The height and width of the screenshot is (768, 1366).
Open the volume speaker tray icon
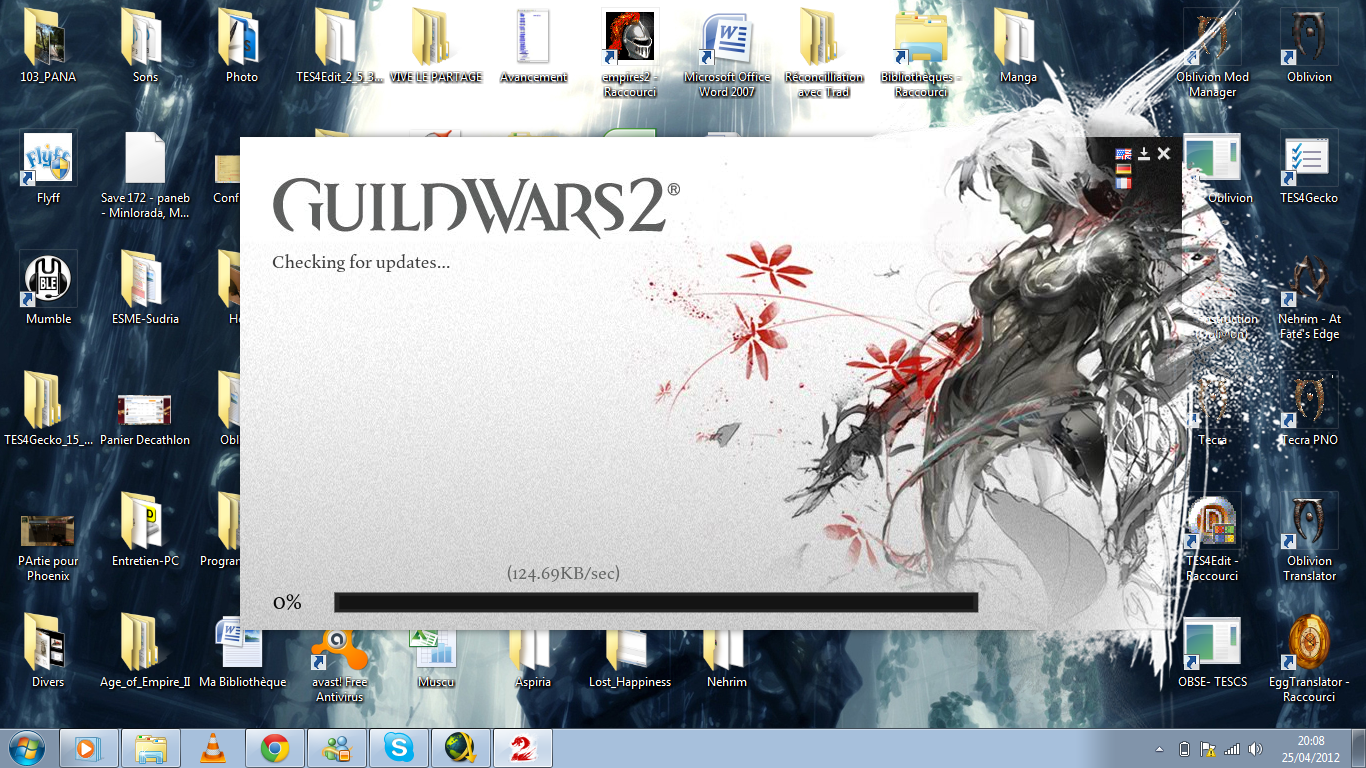pos(1256,748)
